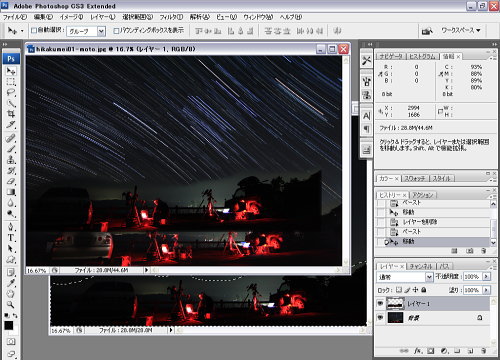Open the Filter menu
This screenshot has width=500, height=360.
(171, 17)
